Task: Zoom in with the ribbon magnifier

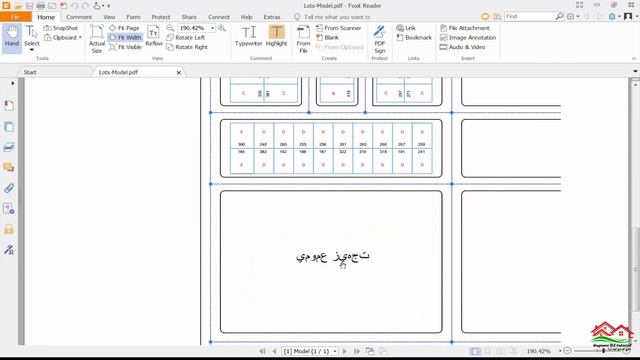Action: point(222,28)
